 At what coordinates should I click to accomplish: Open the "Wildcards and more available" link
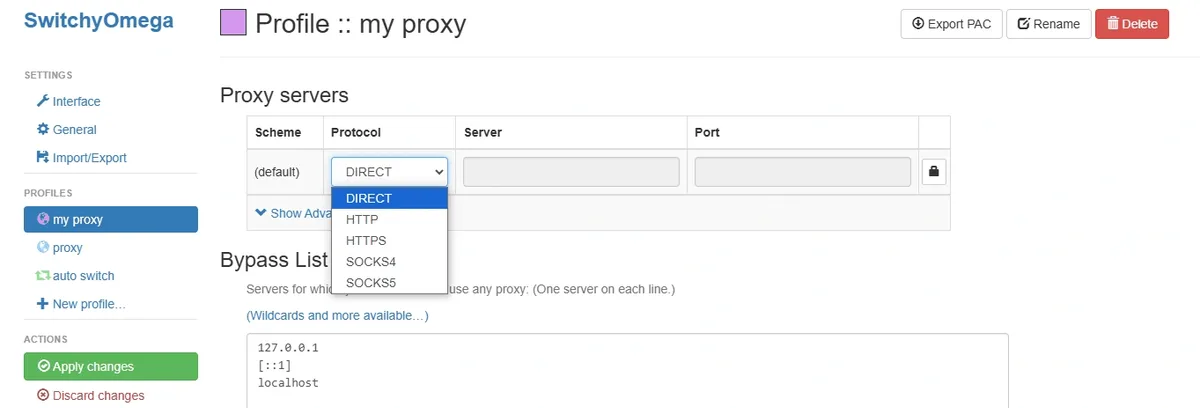(x=337, y=315)
